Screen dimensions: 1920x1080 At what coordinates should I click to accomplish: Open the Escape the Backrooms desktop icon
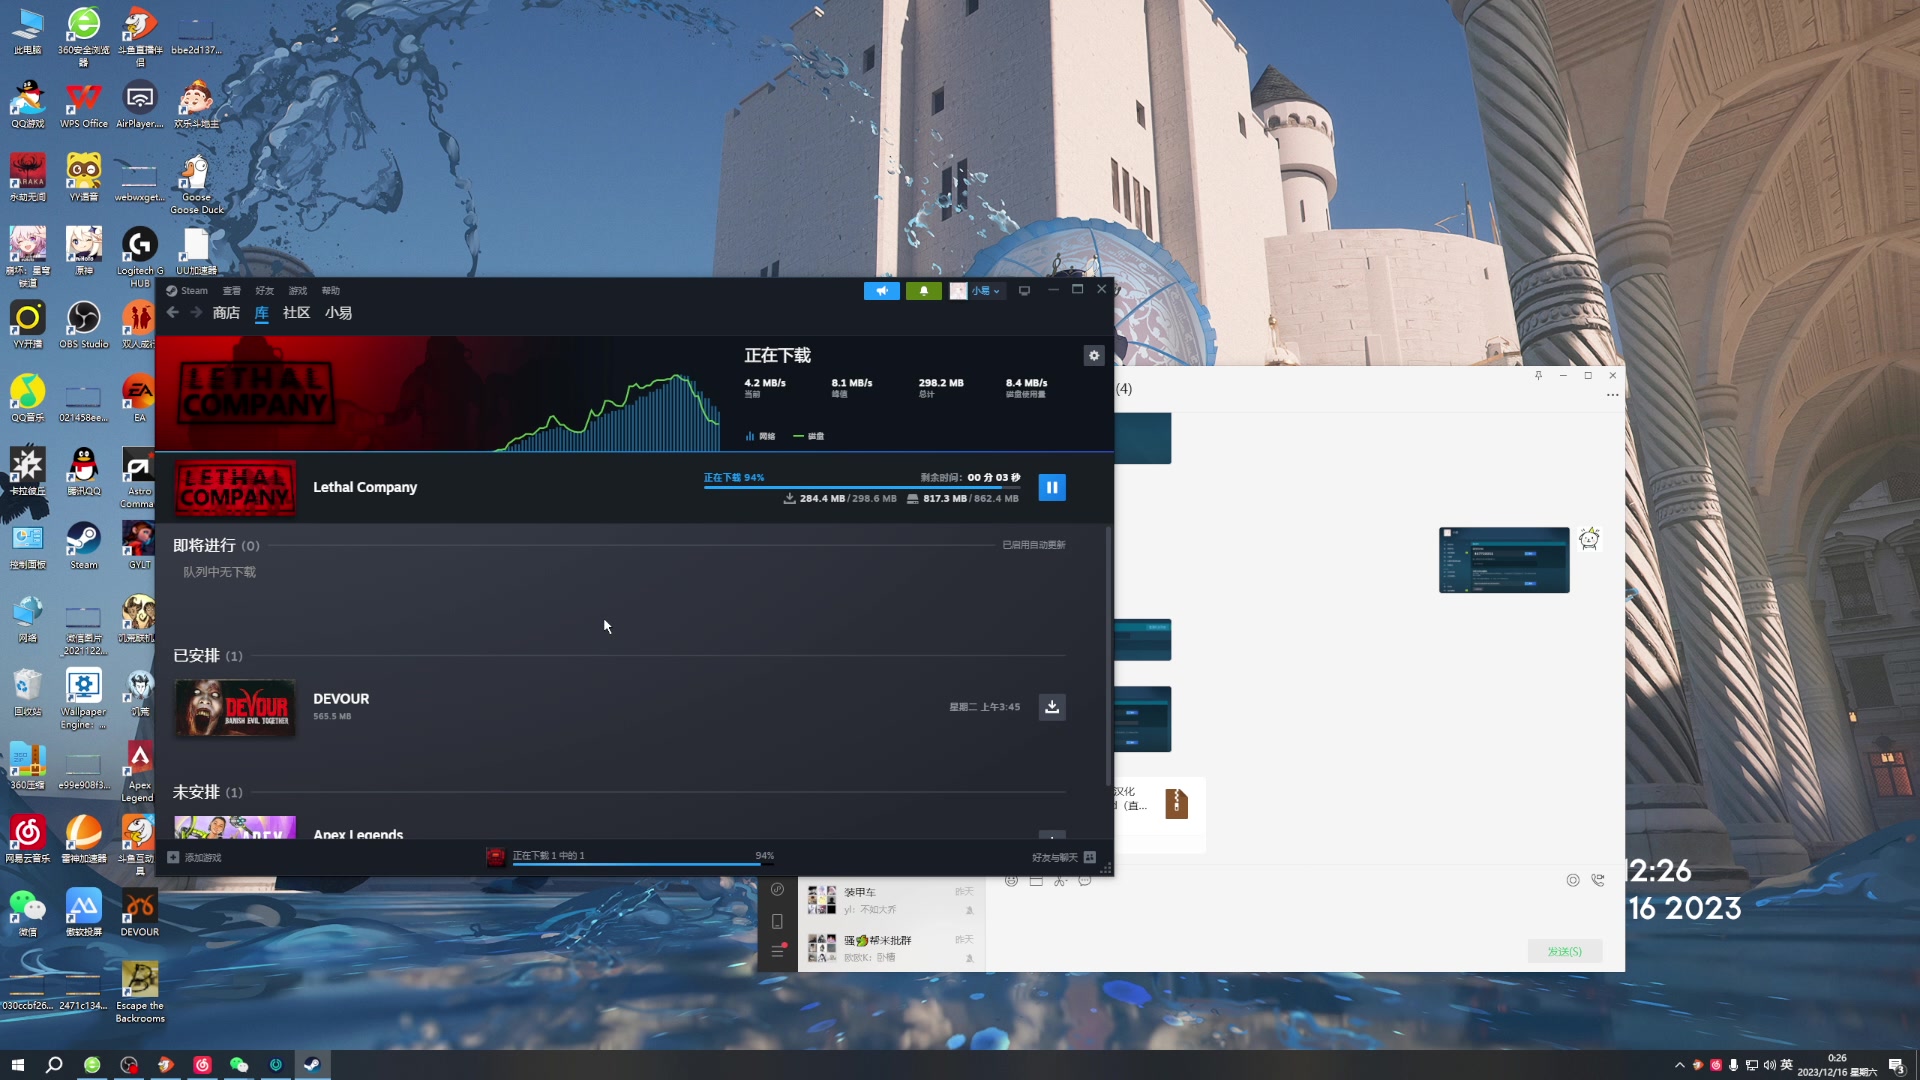tap(140, 992)
